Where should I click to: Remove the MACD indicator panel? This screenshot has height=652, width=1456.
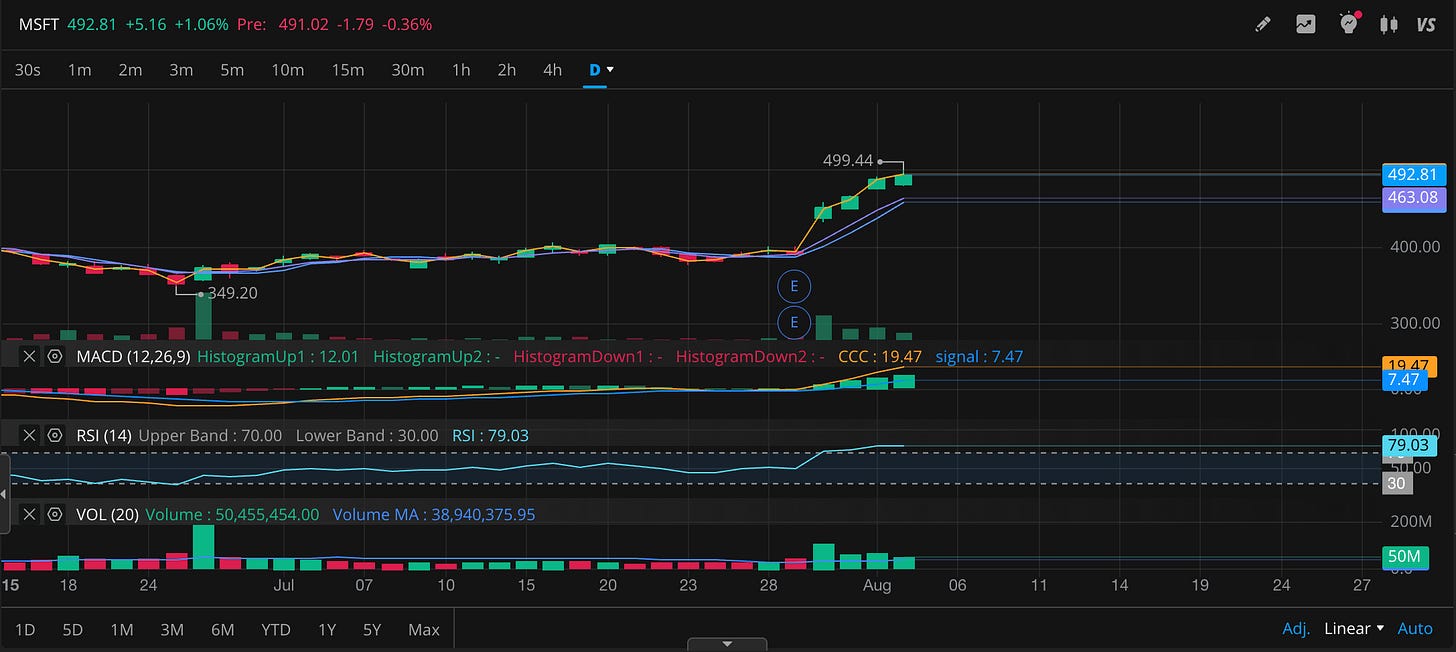tap(29, 356)
